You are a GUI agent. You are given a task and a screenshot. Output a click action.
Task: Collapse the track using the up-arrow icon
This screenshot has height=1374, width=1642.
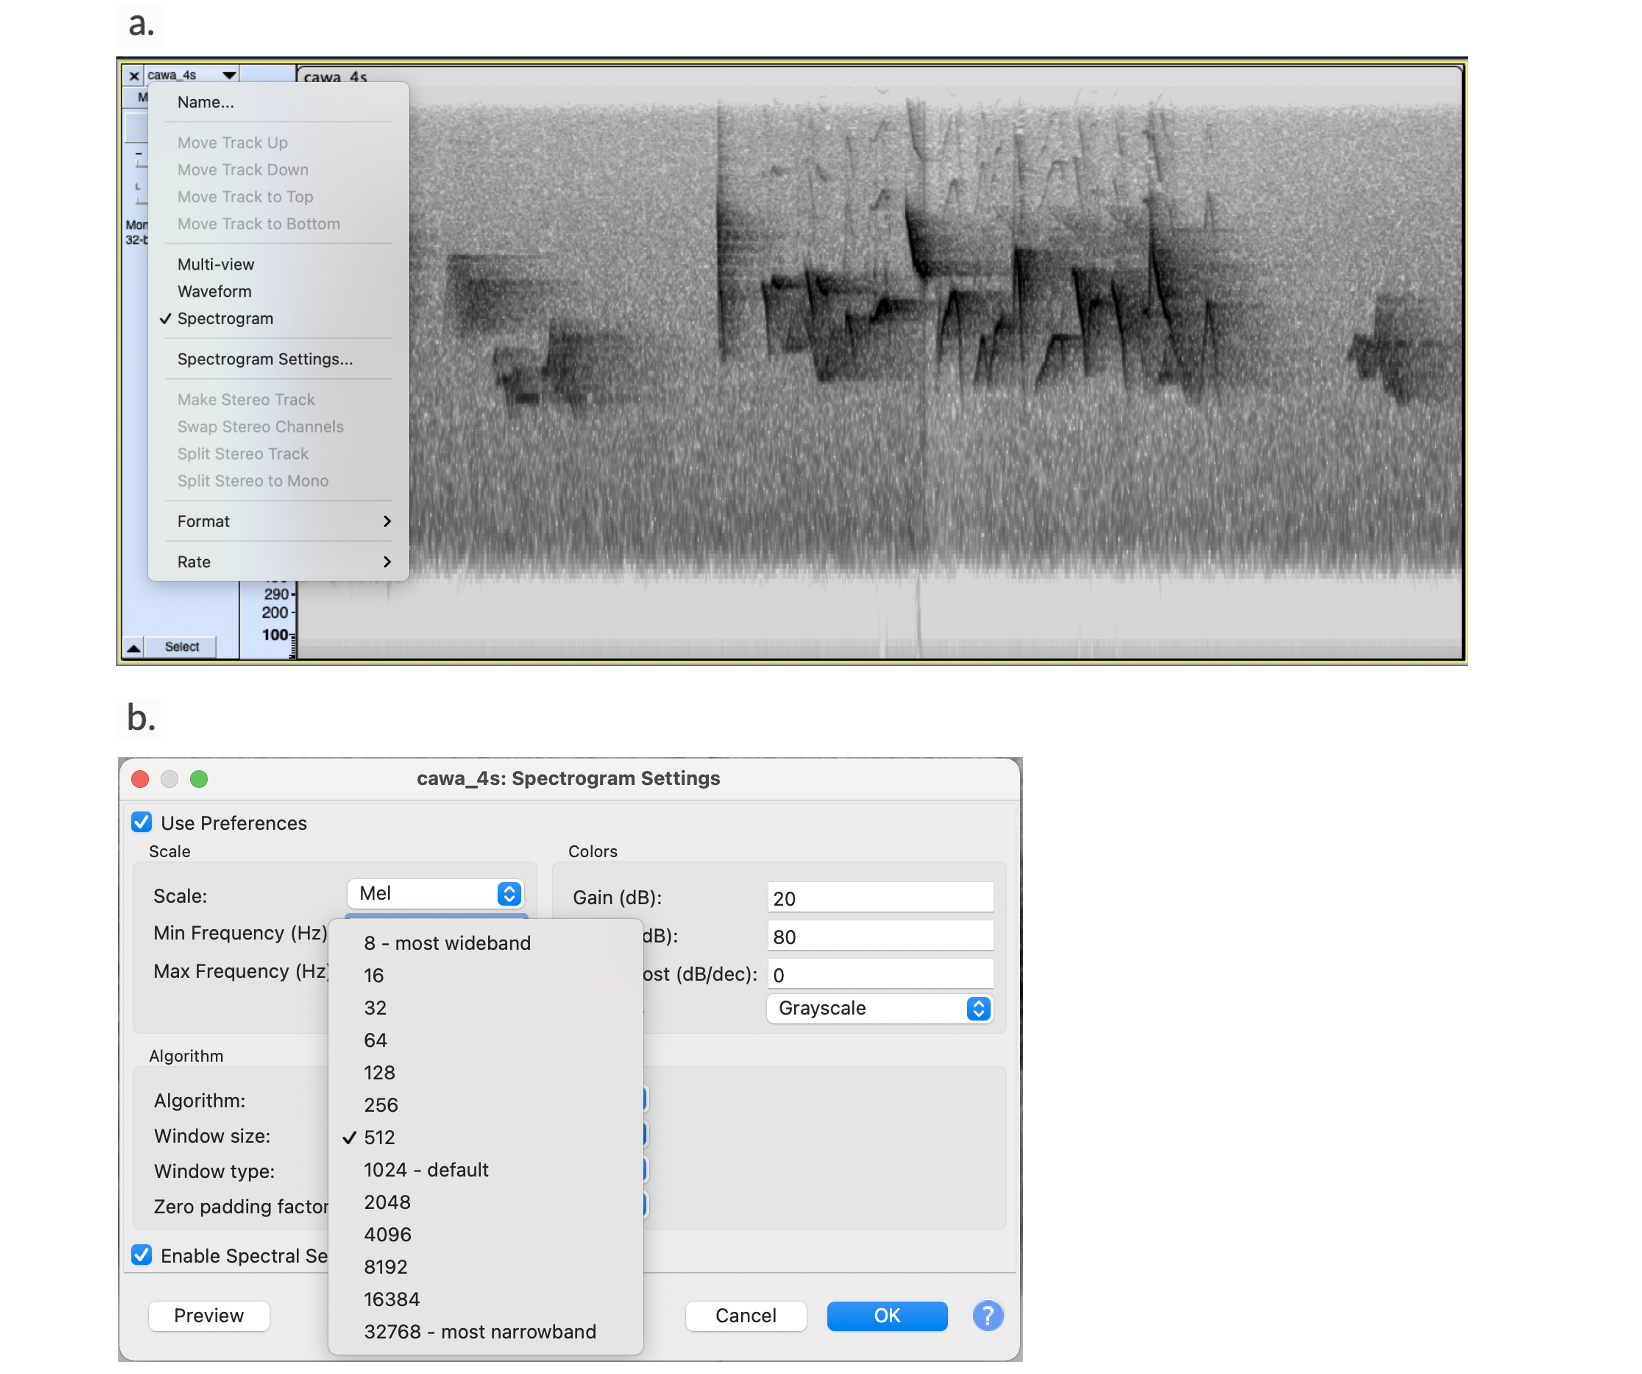pos(133,648)
